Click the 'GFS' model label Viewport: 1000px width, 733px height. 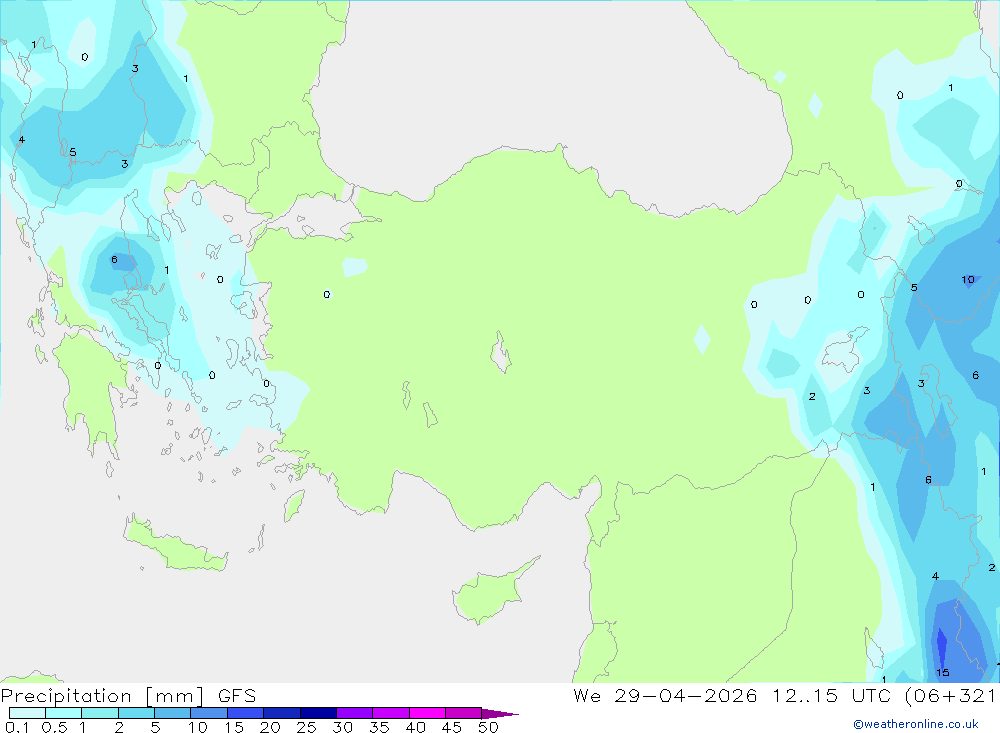coord(237,696)
